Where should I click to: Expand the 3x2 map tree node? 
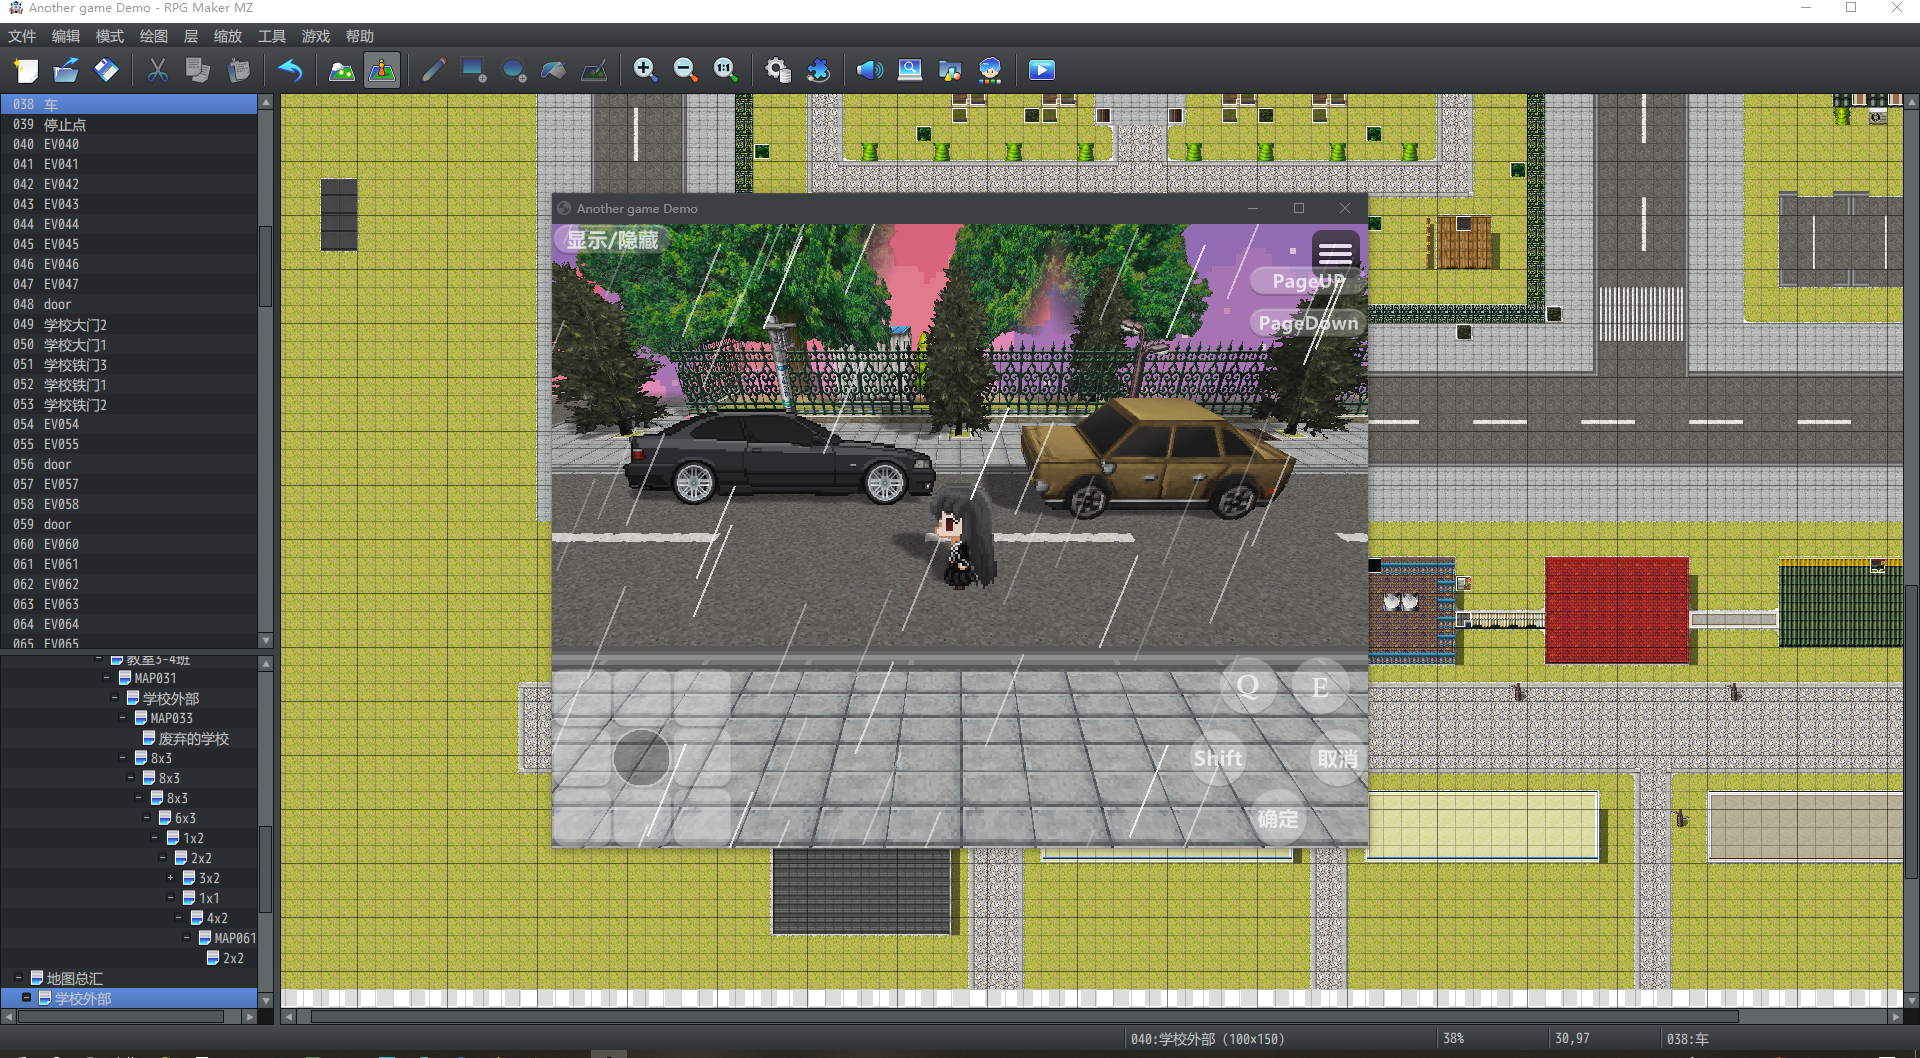pos(170,878)
